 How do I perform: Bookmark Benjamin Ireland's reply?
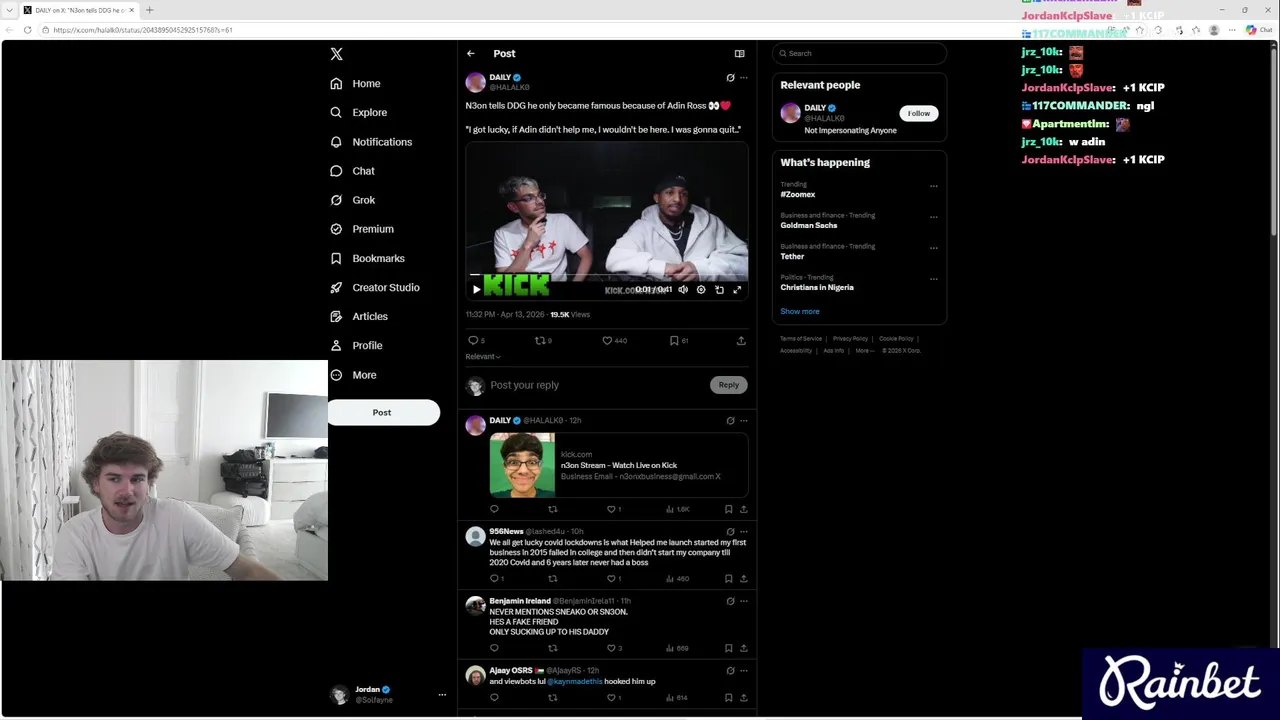coord(728,648)
